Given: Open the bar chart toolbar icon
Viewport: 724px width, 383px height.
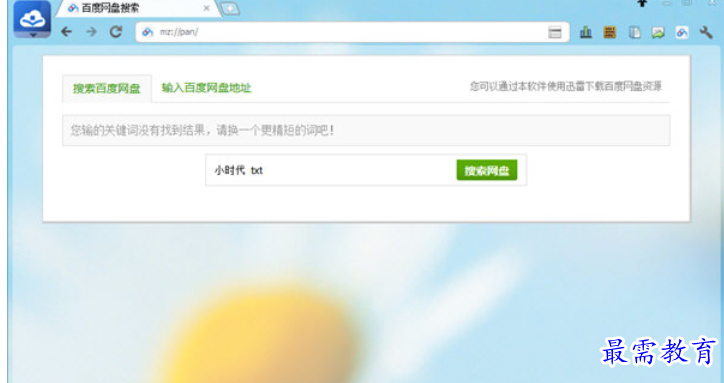Looking at the screenshot, I should [x=586, y=32].
